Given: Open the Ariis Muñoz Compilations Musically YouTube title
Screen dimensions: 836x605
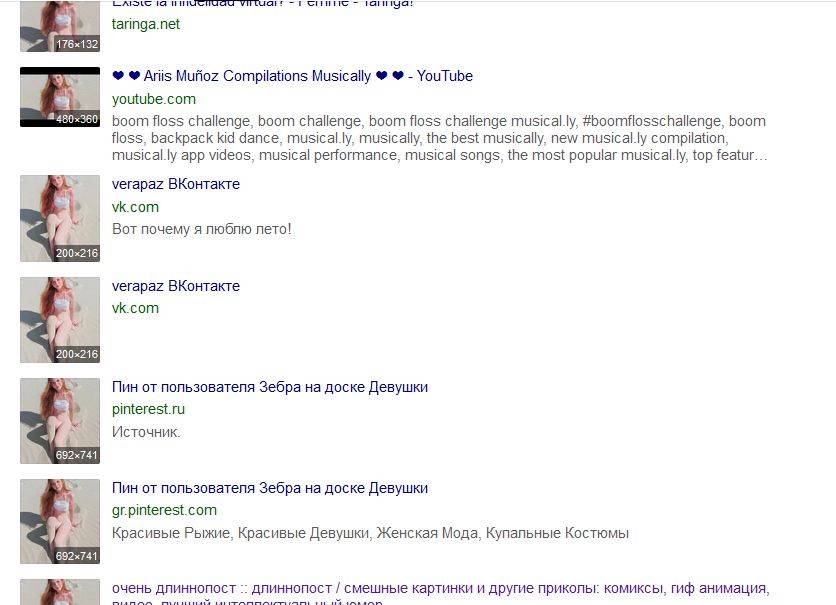Looking at the screenshot, I should (292, 76).
